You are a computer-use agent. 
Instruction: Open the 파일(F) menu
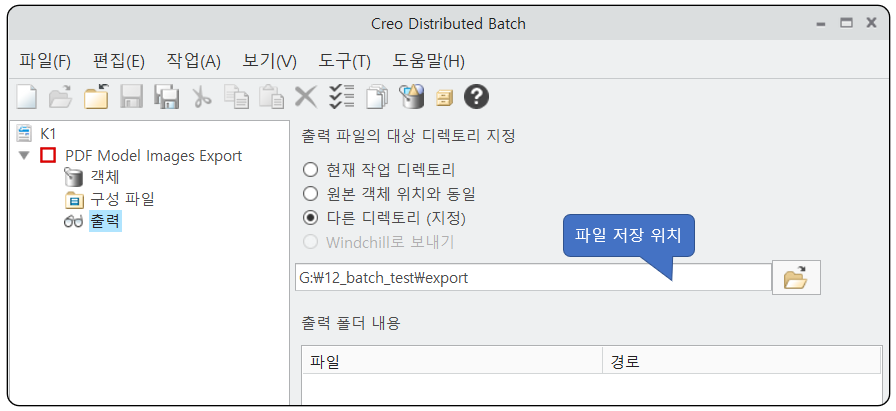point(45,61)
